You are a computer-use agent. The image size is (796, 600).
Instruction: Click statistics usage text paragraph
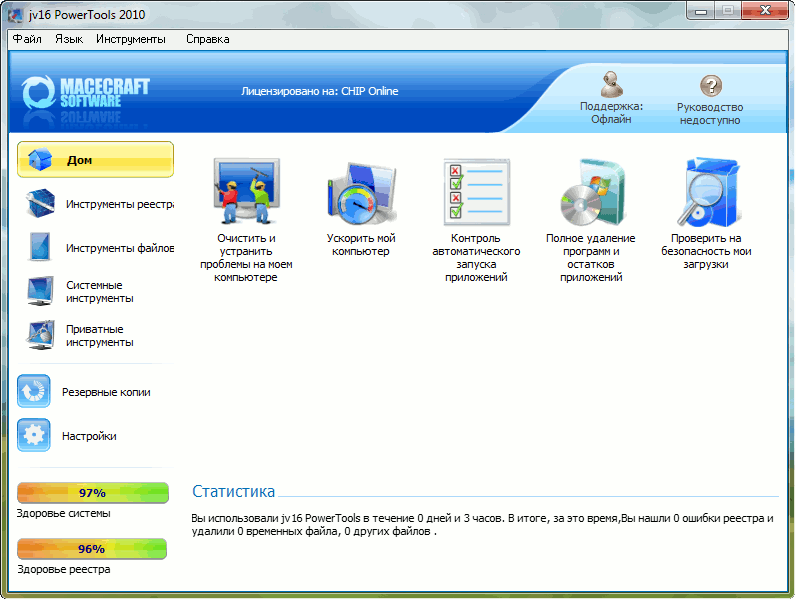[x=482, y=525]
